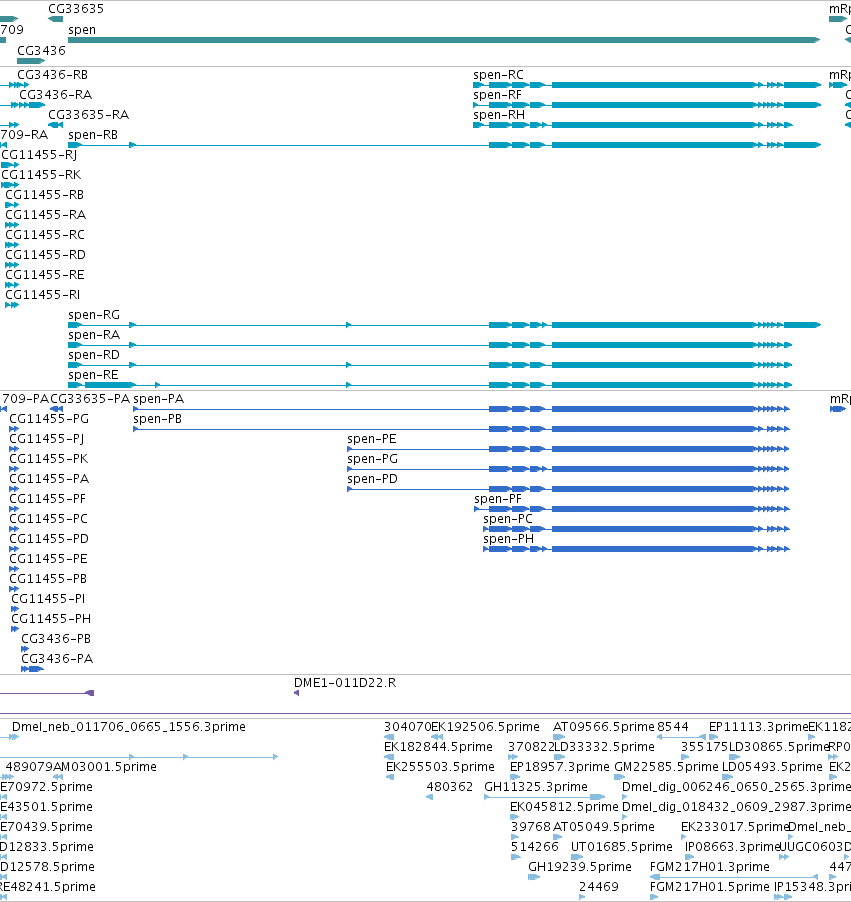Select CG11455-PK protein label
Screen dimensions: 851x902
pyautogui.click(x=49, y=459)
